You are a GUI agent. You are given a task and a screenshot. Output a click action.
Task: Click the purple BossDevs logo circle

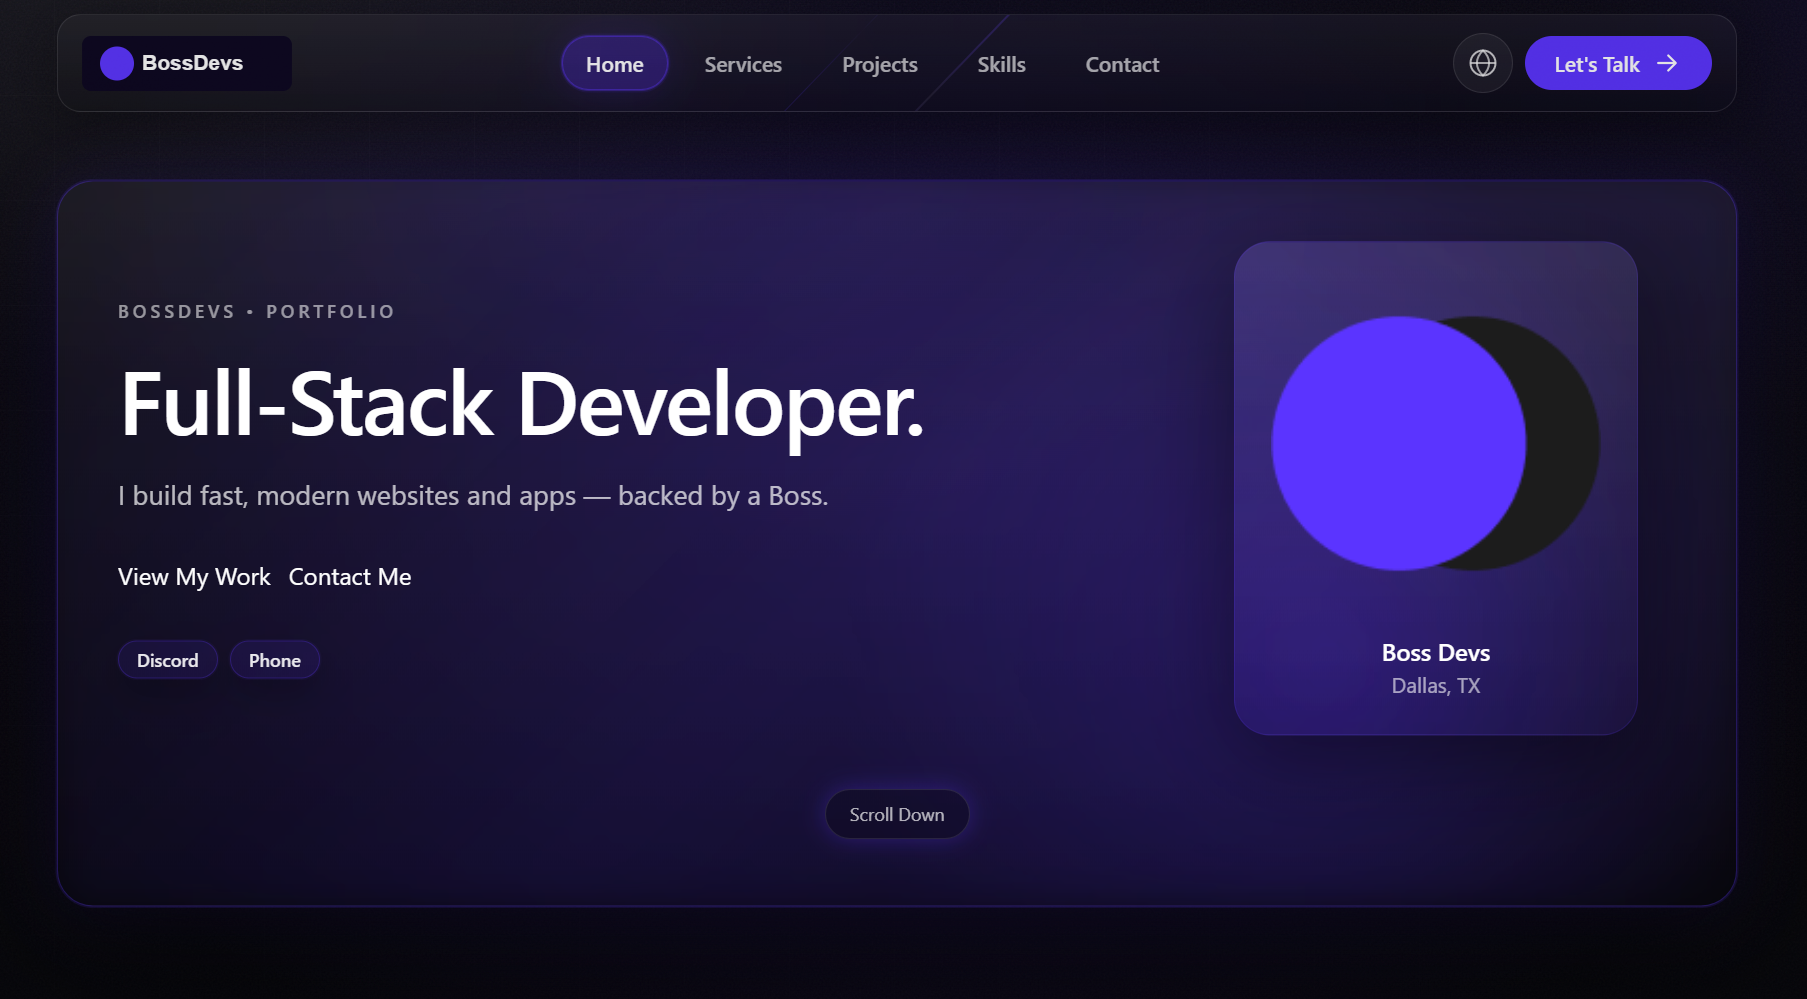pos(117,63)
